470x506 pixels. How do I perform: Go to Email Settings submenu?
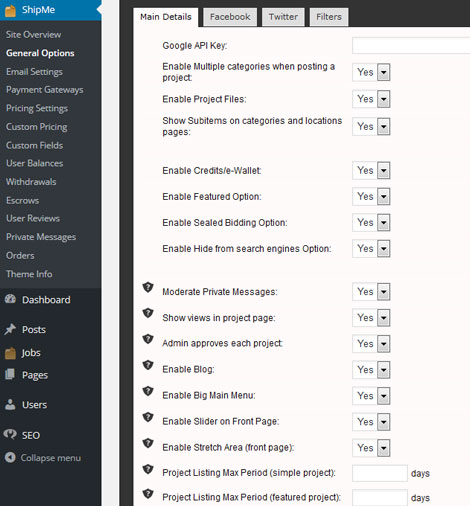click(x=34, y=72)
